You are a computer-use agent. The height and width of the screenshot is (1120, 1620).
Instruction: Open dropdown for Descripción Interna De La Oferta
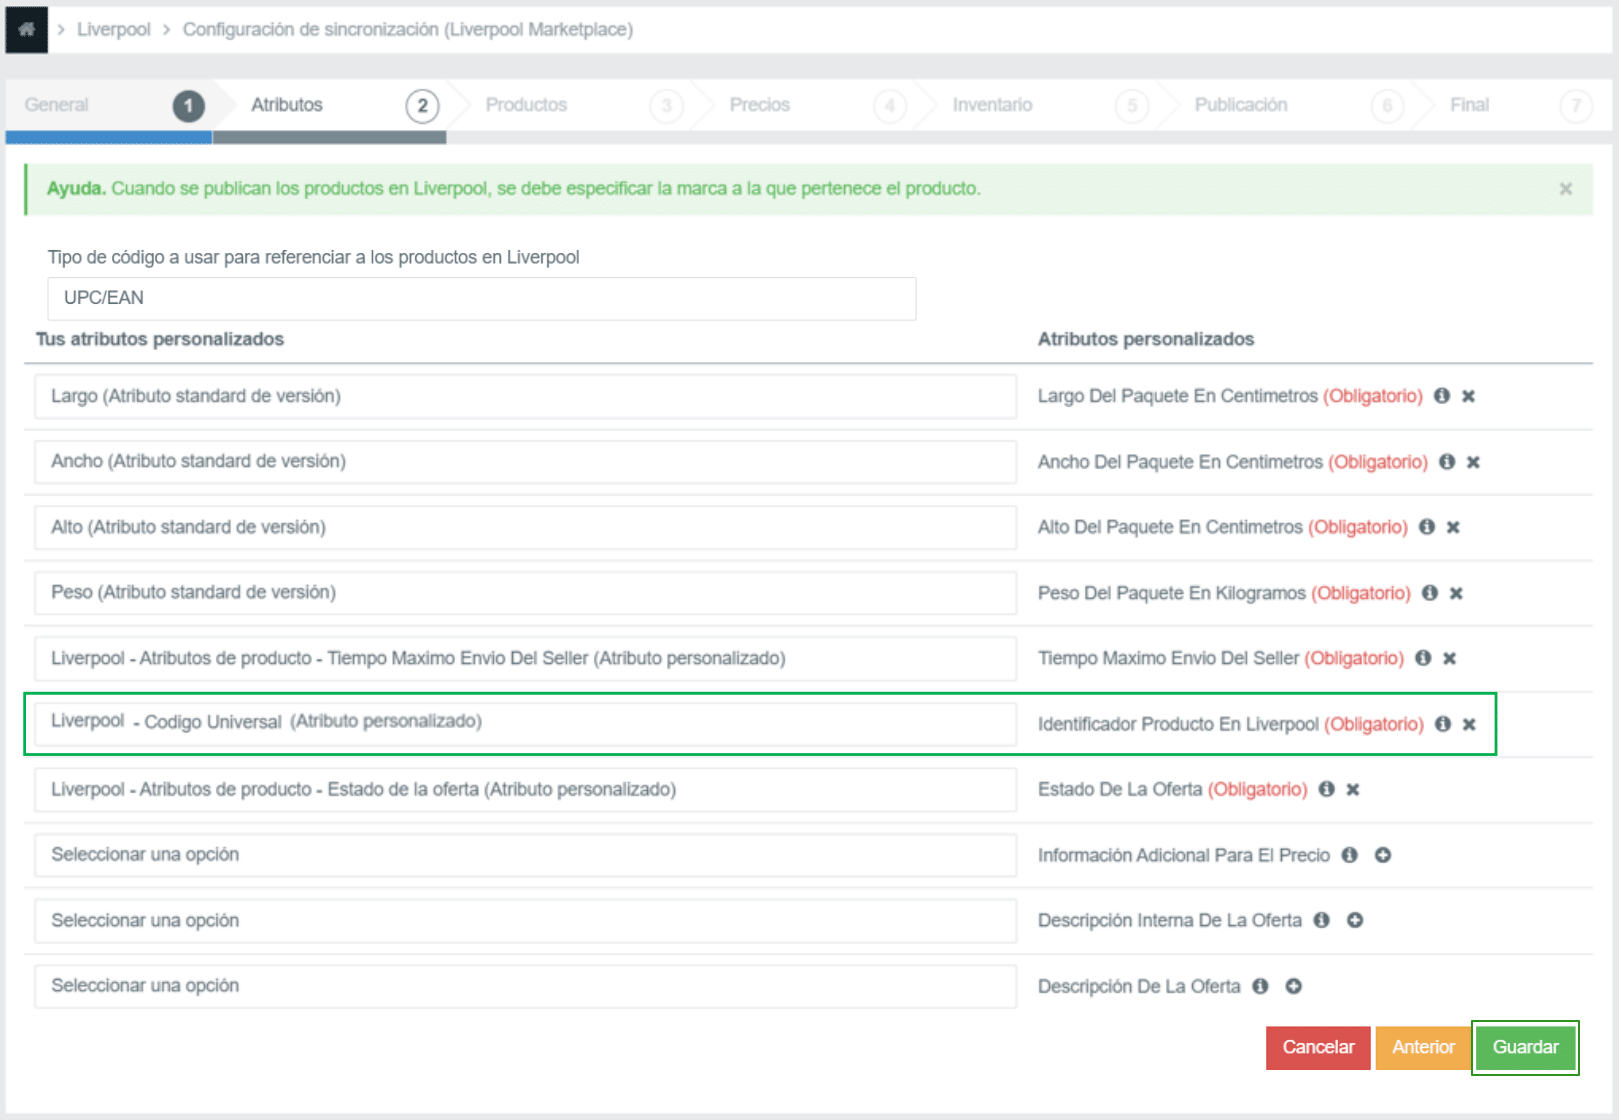pos(526,920)
